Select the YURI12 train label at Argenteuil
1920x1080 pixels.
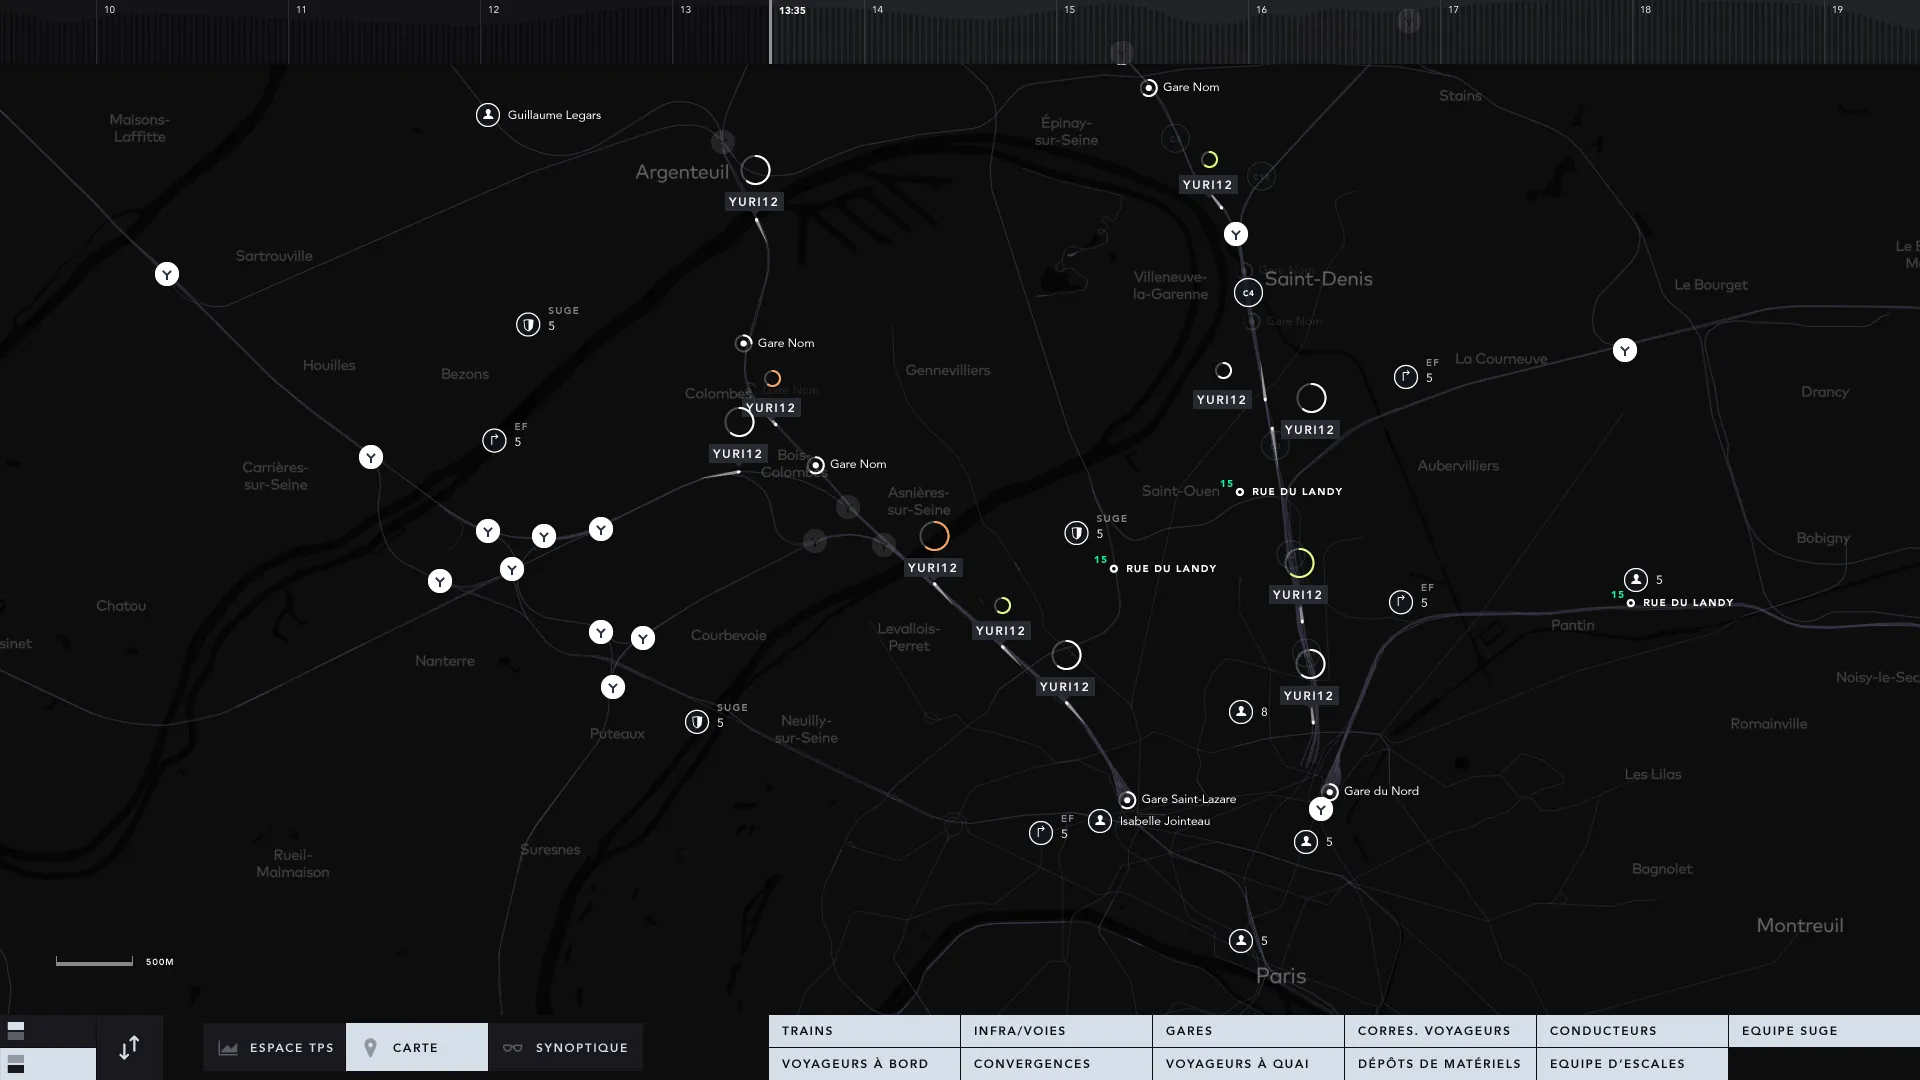point(753,202)
